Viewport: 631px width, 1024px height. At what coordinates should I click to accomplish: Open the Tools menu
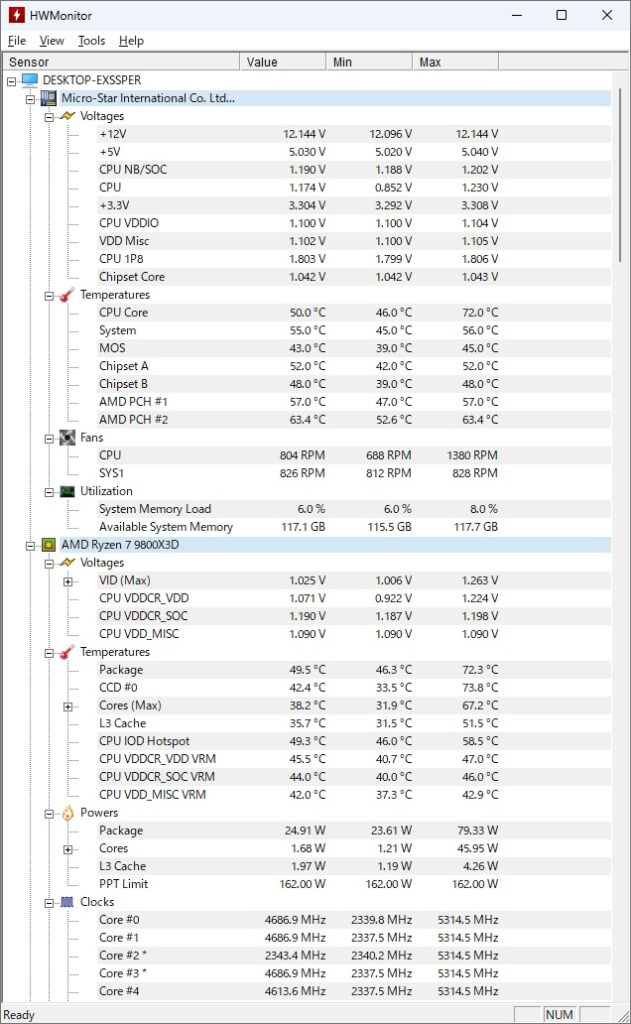[x=91, y=40]
